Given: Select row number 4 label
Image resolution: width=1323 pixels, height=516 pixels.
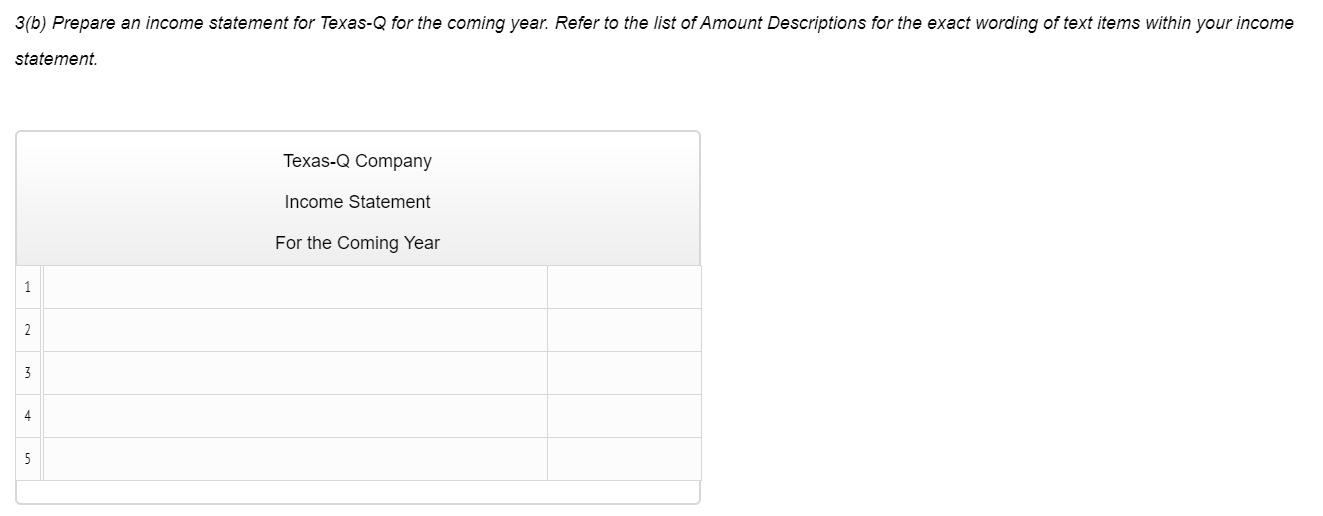Looking at the screenshot, I should [x=28, y=416].
